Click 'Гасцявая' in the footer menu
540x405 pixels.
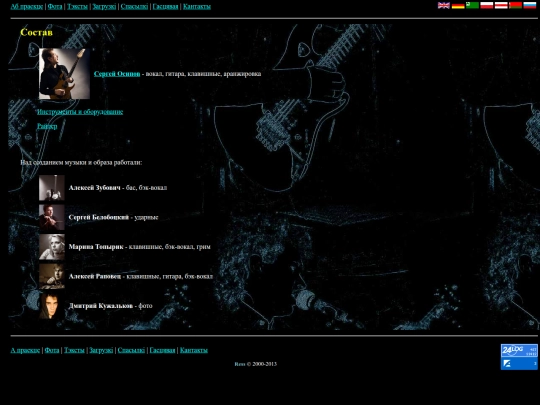162,350
